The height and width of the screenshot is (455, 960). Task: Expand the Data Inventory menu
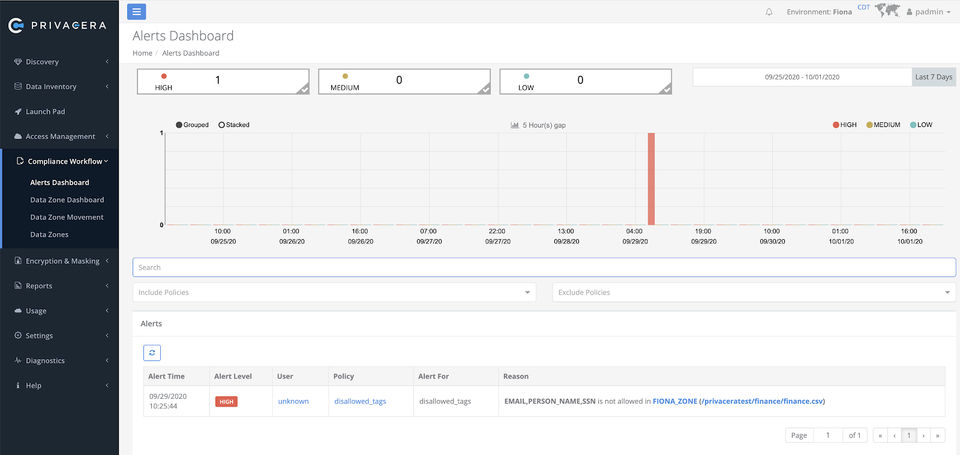[x=59, y=86]
